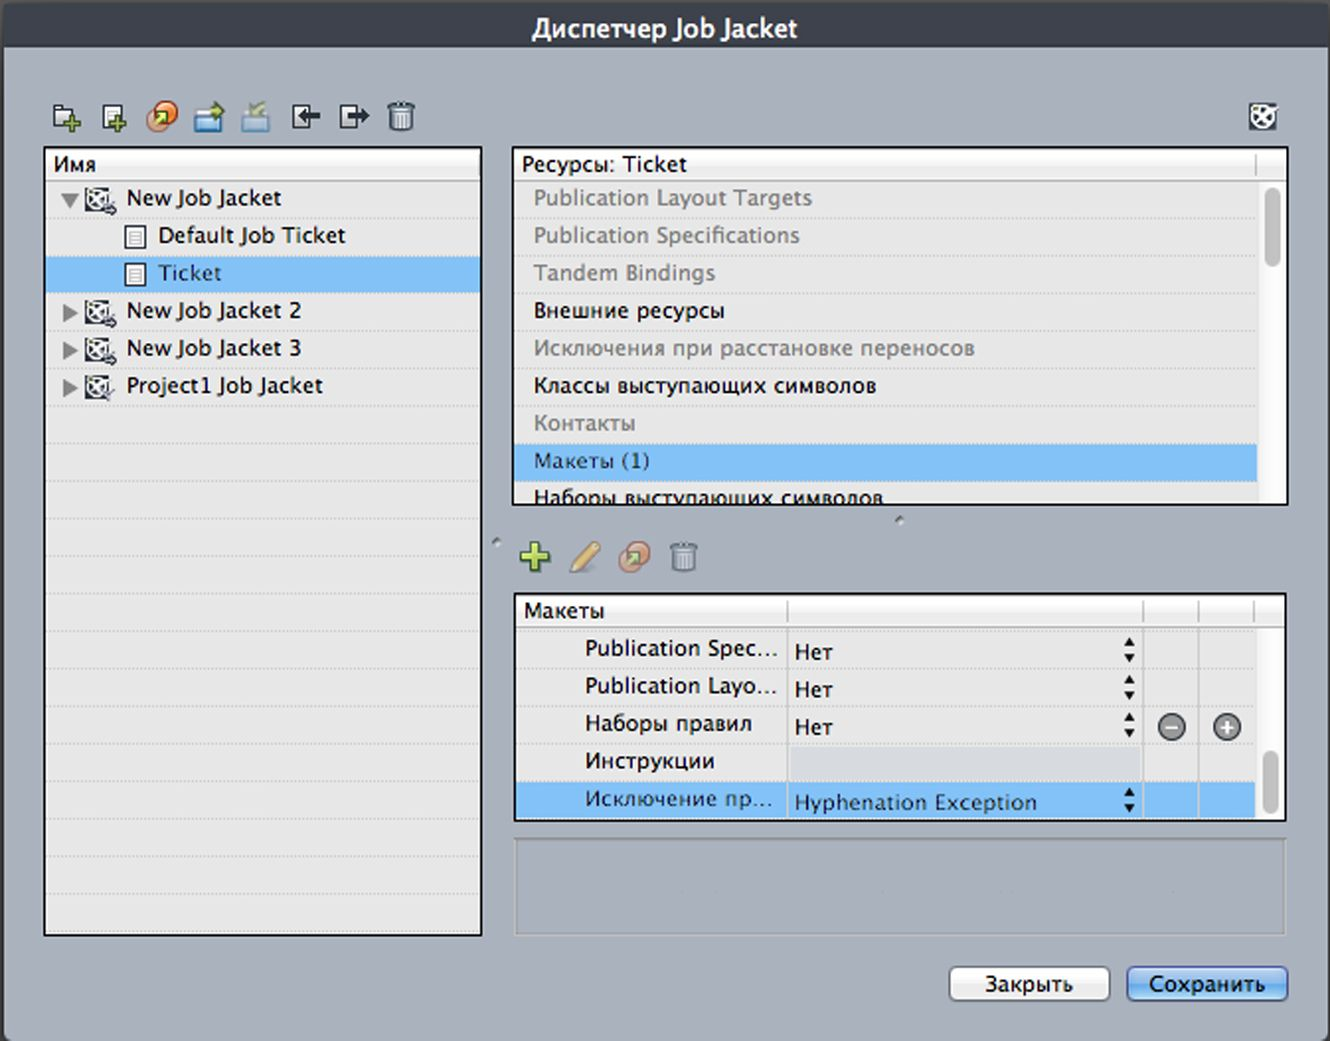Expand the Project1 Job Jacket node
Image resolution: width=1330 pixels, height=1041 pixels.
70,387
